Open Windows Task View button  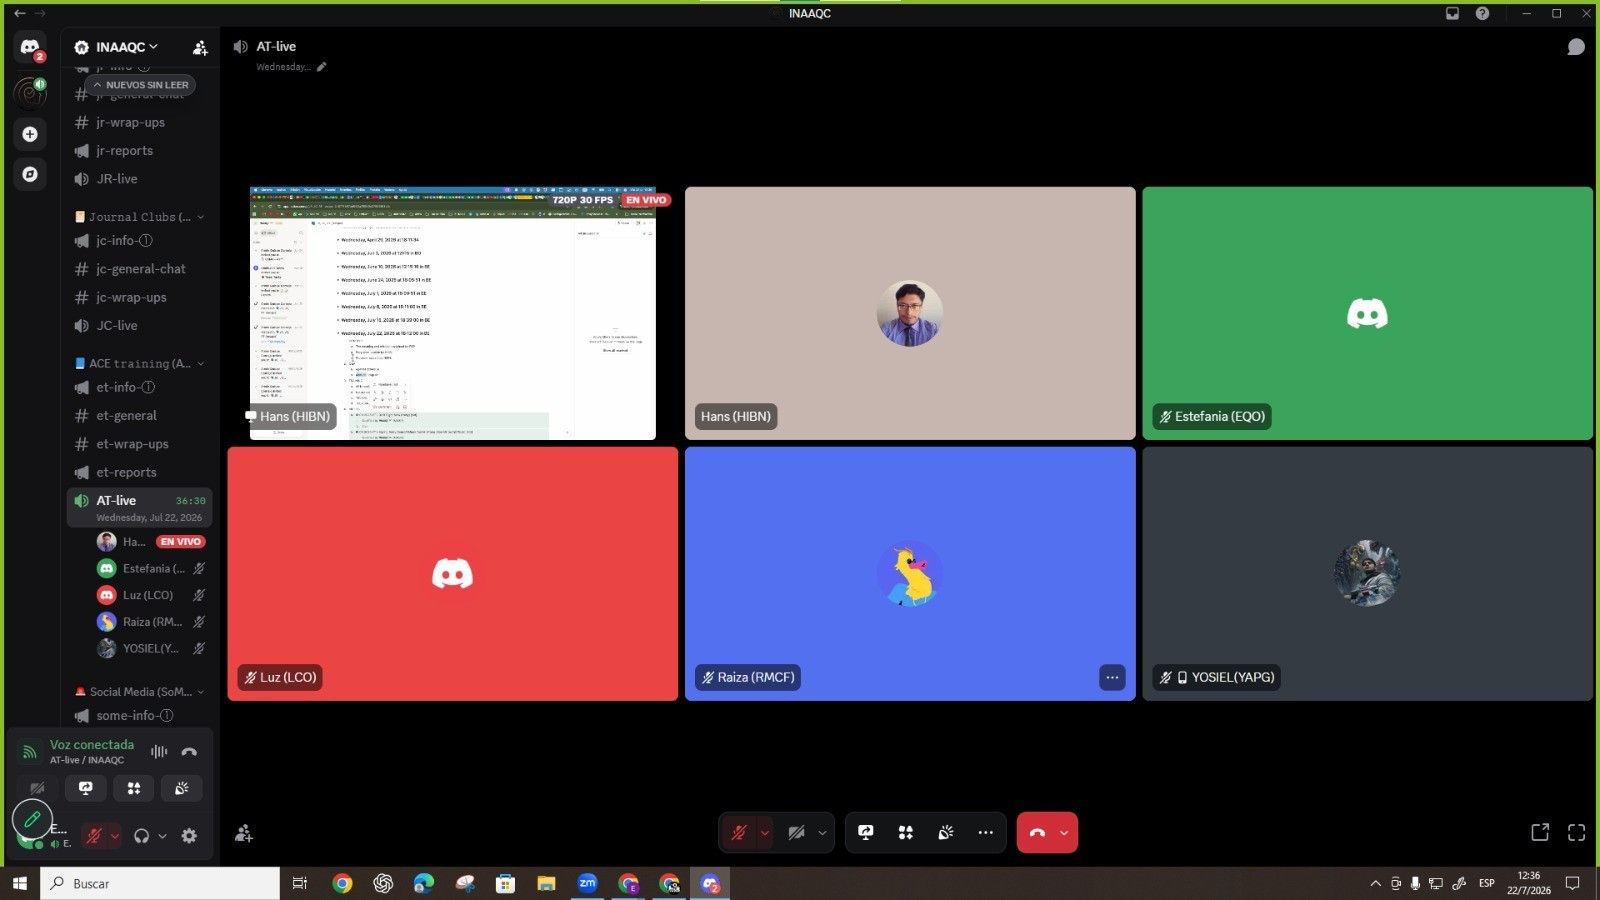pyautogui.click(x=299, y=883)
